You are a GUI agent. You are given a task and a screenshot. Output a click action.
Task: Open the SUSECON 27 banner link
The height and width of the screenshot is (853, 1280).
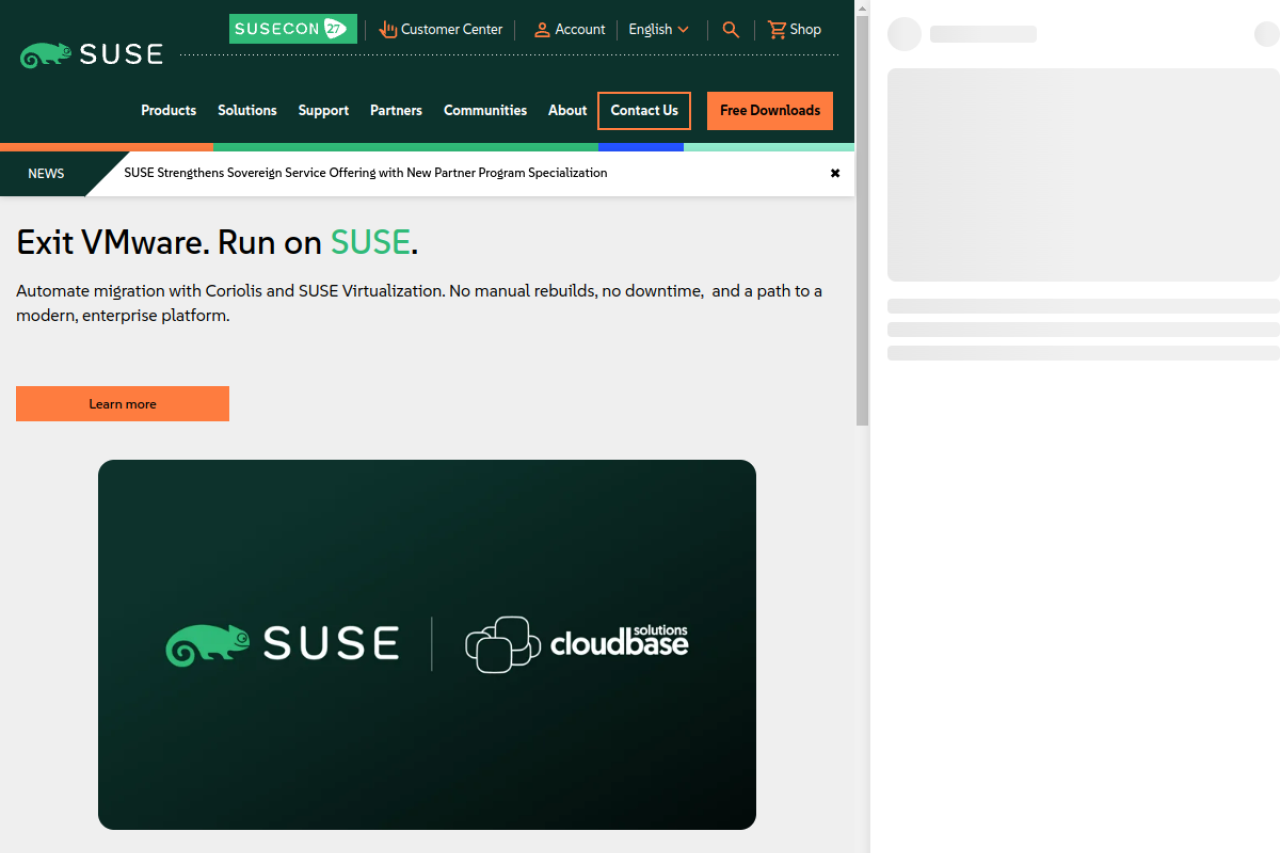tap(293, 29)
